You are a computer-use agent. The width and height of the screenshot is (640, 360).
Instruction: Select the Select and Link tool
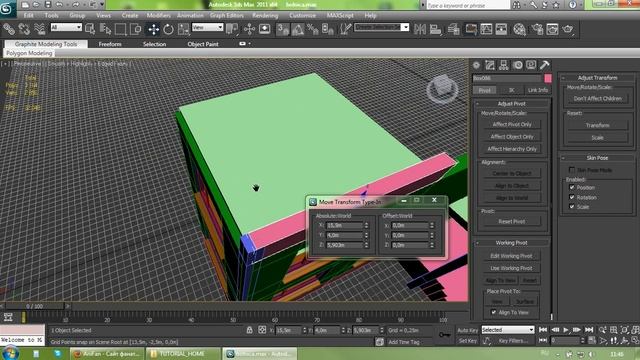9,29
